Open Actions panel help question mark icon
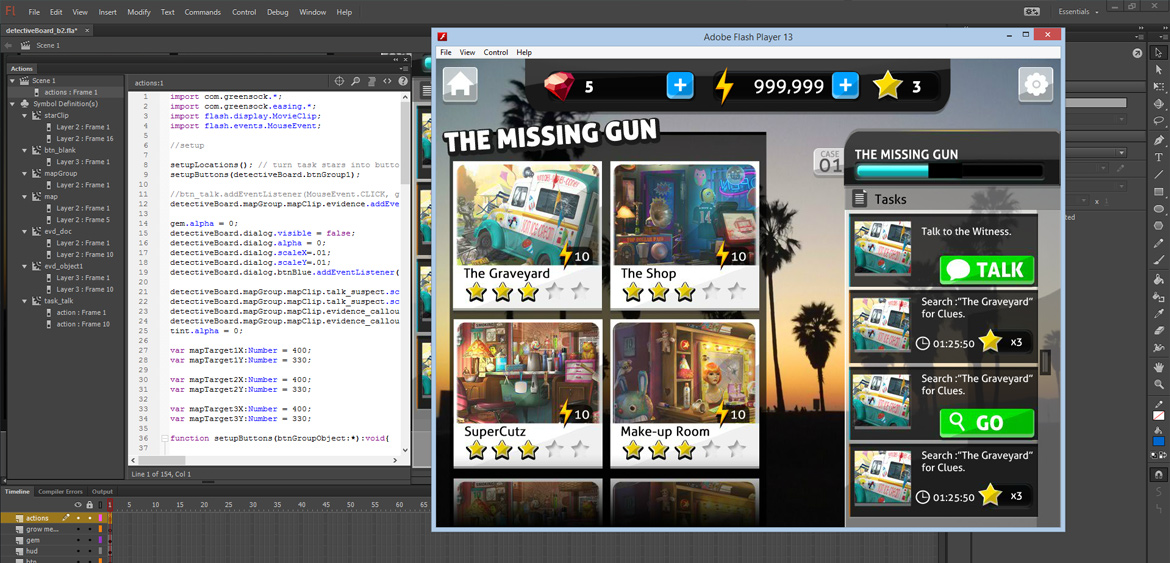 pyautogui.click(x=403, y=82)
